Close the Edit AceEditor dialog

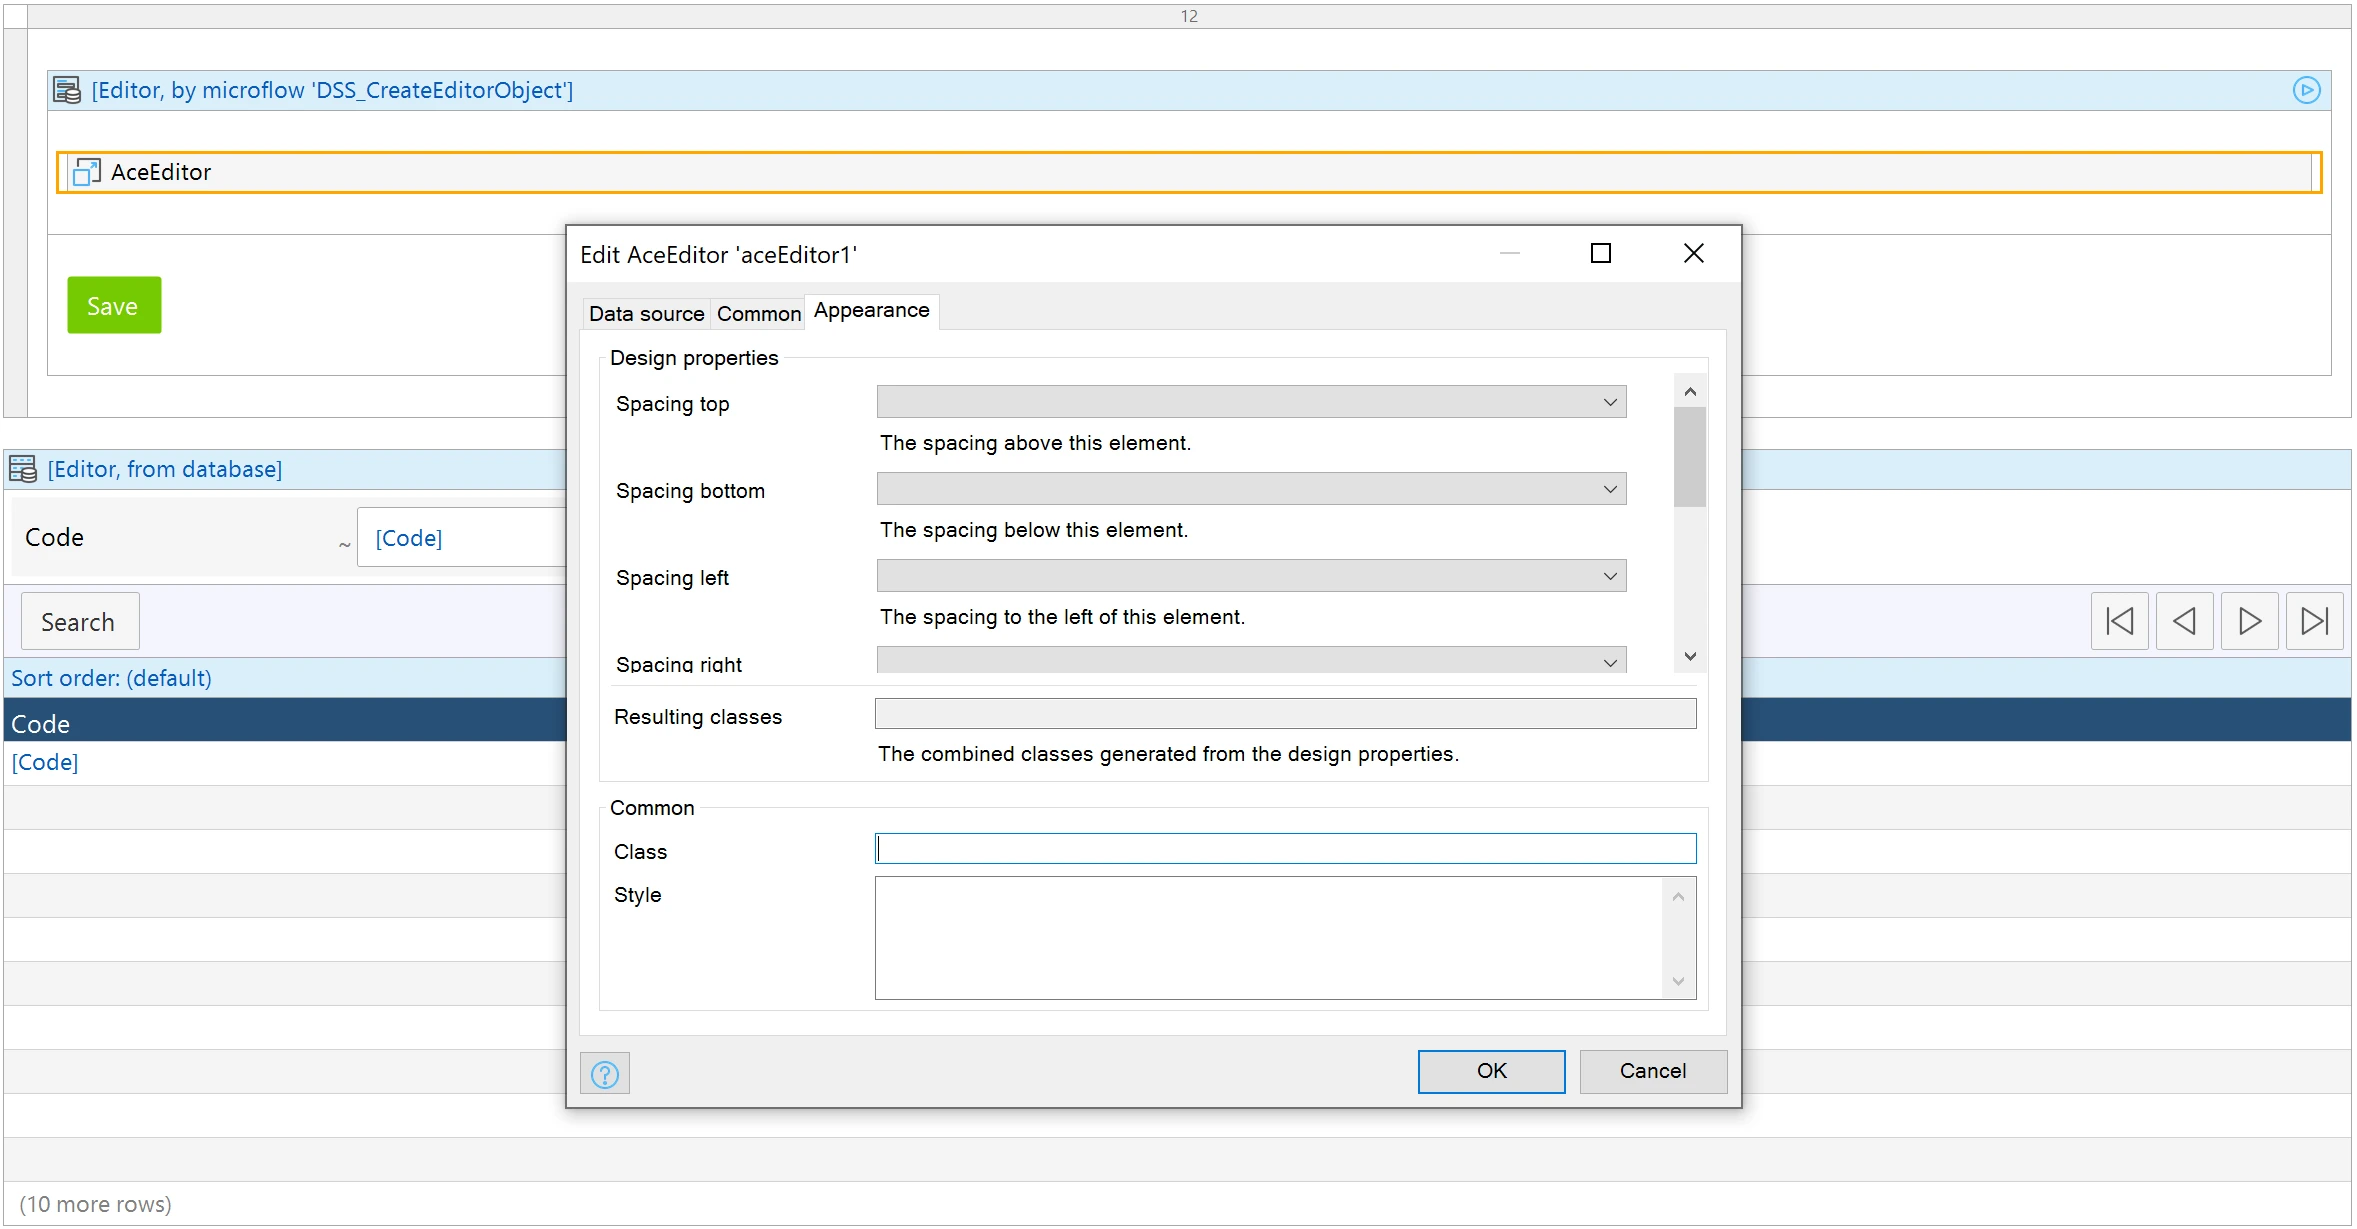1693,254
